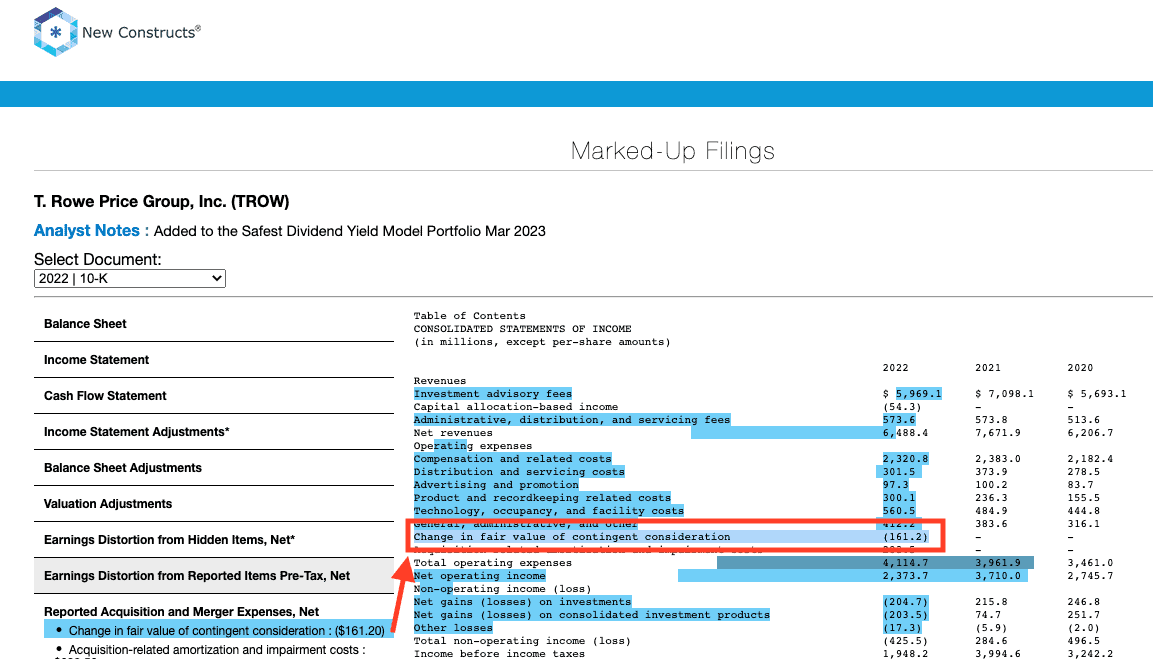Click the Income before income taxes line
1153x659 pixels.
pos(499,654)
